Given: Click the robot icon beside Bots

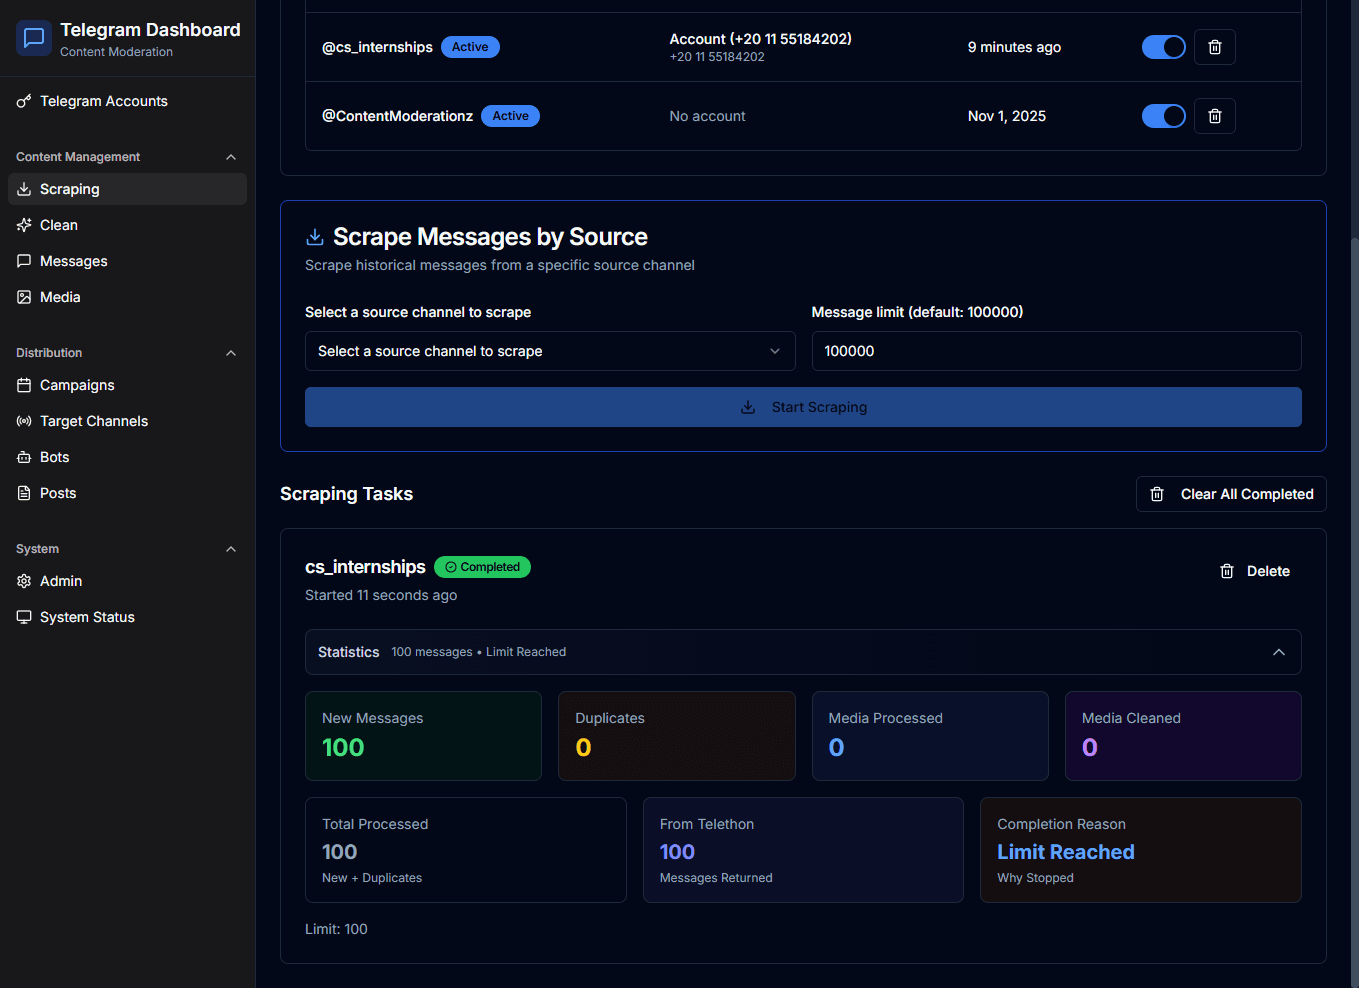Looking at the screenshot, I should (24, 457).
